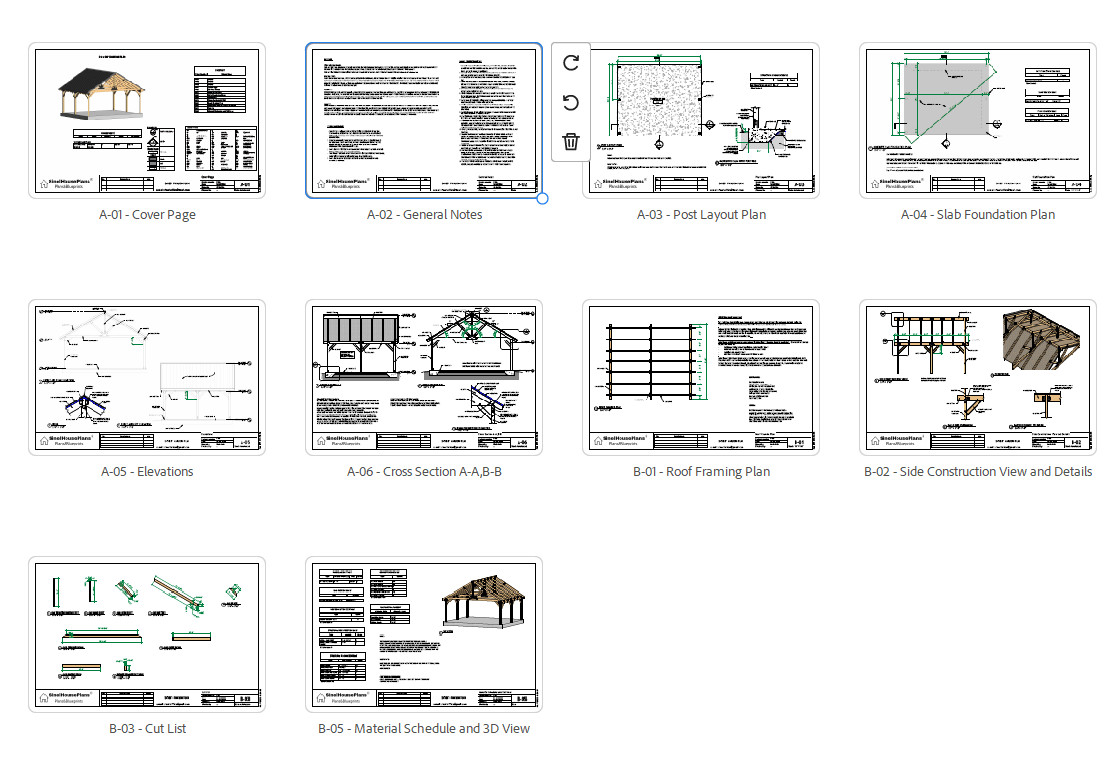The width and height of the screenshot is (1117, 784).
Task: Rotate selected page counterclockwise
Action: click(571, 103)
